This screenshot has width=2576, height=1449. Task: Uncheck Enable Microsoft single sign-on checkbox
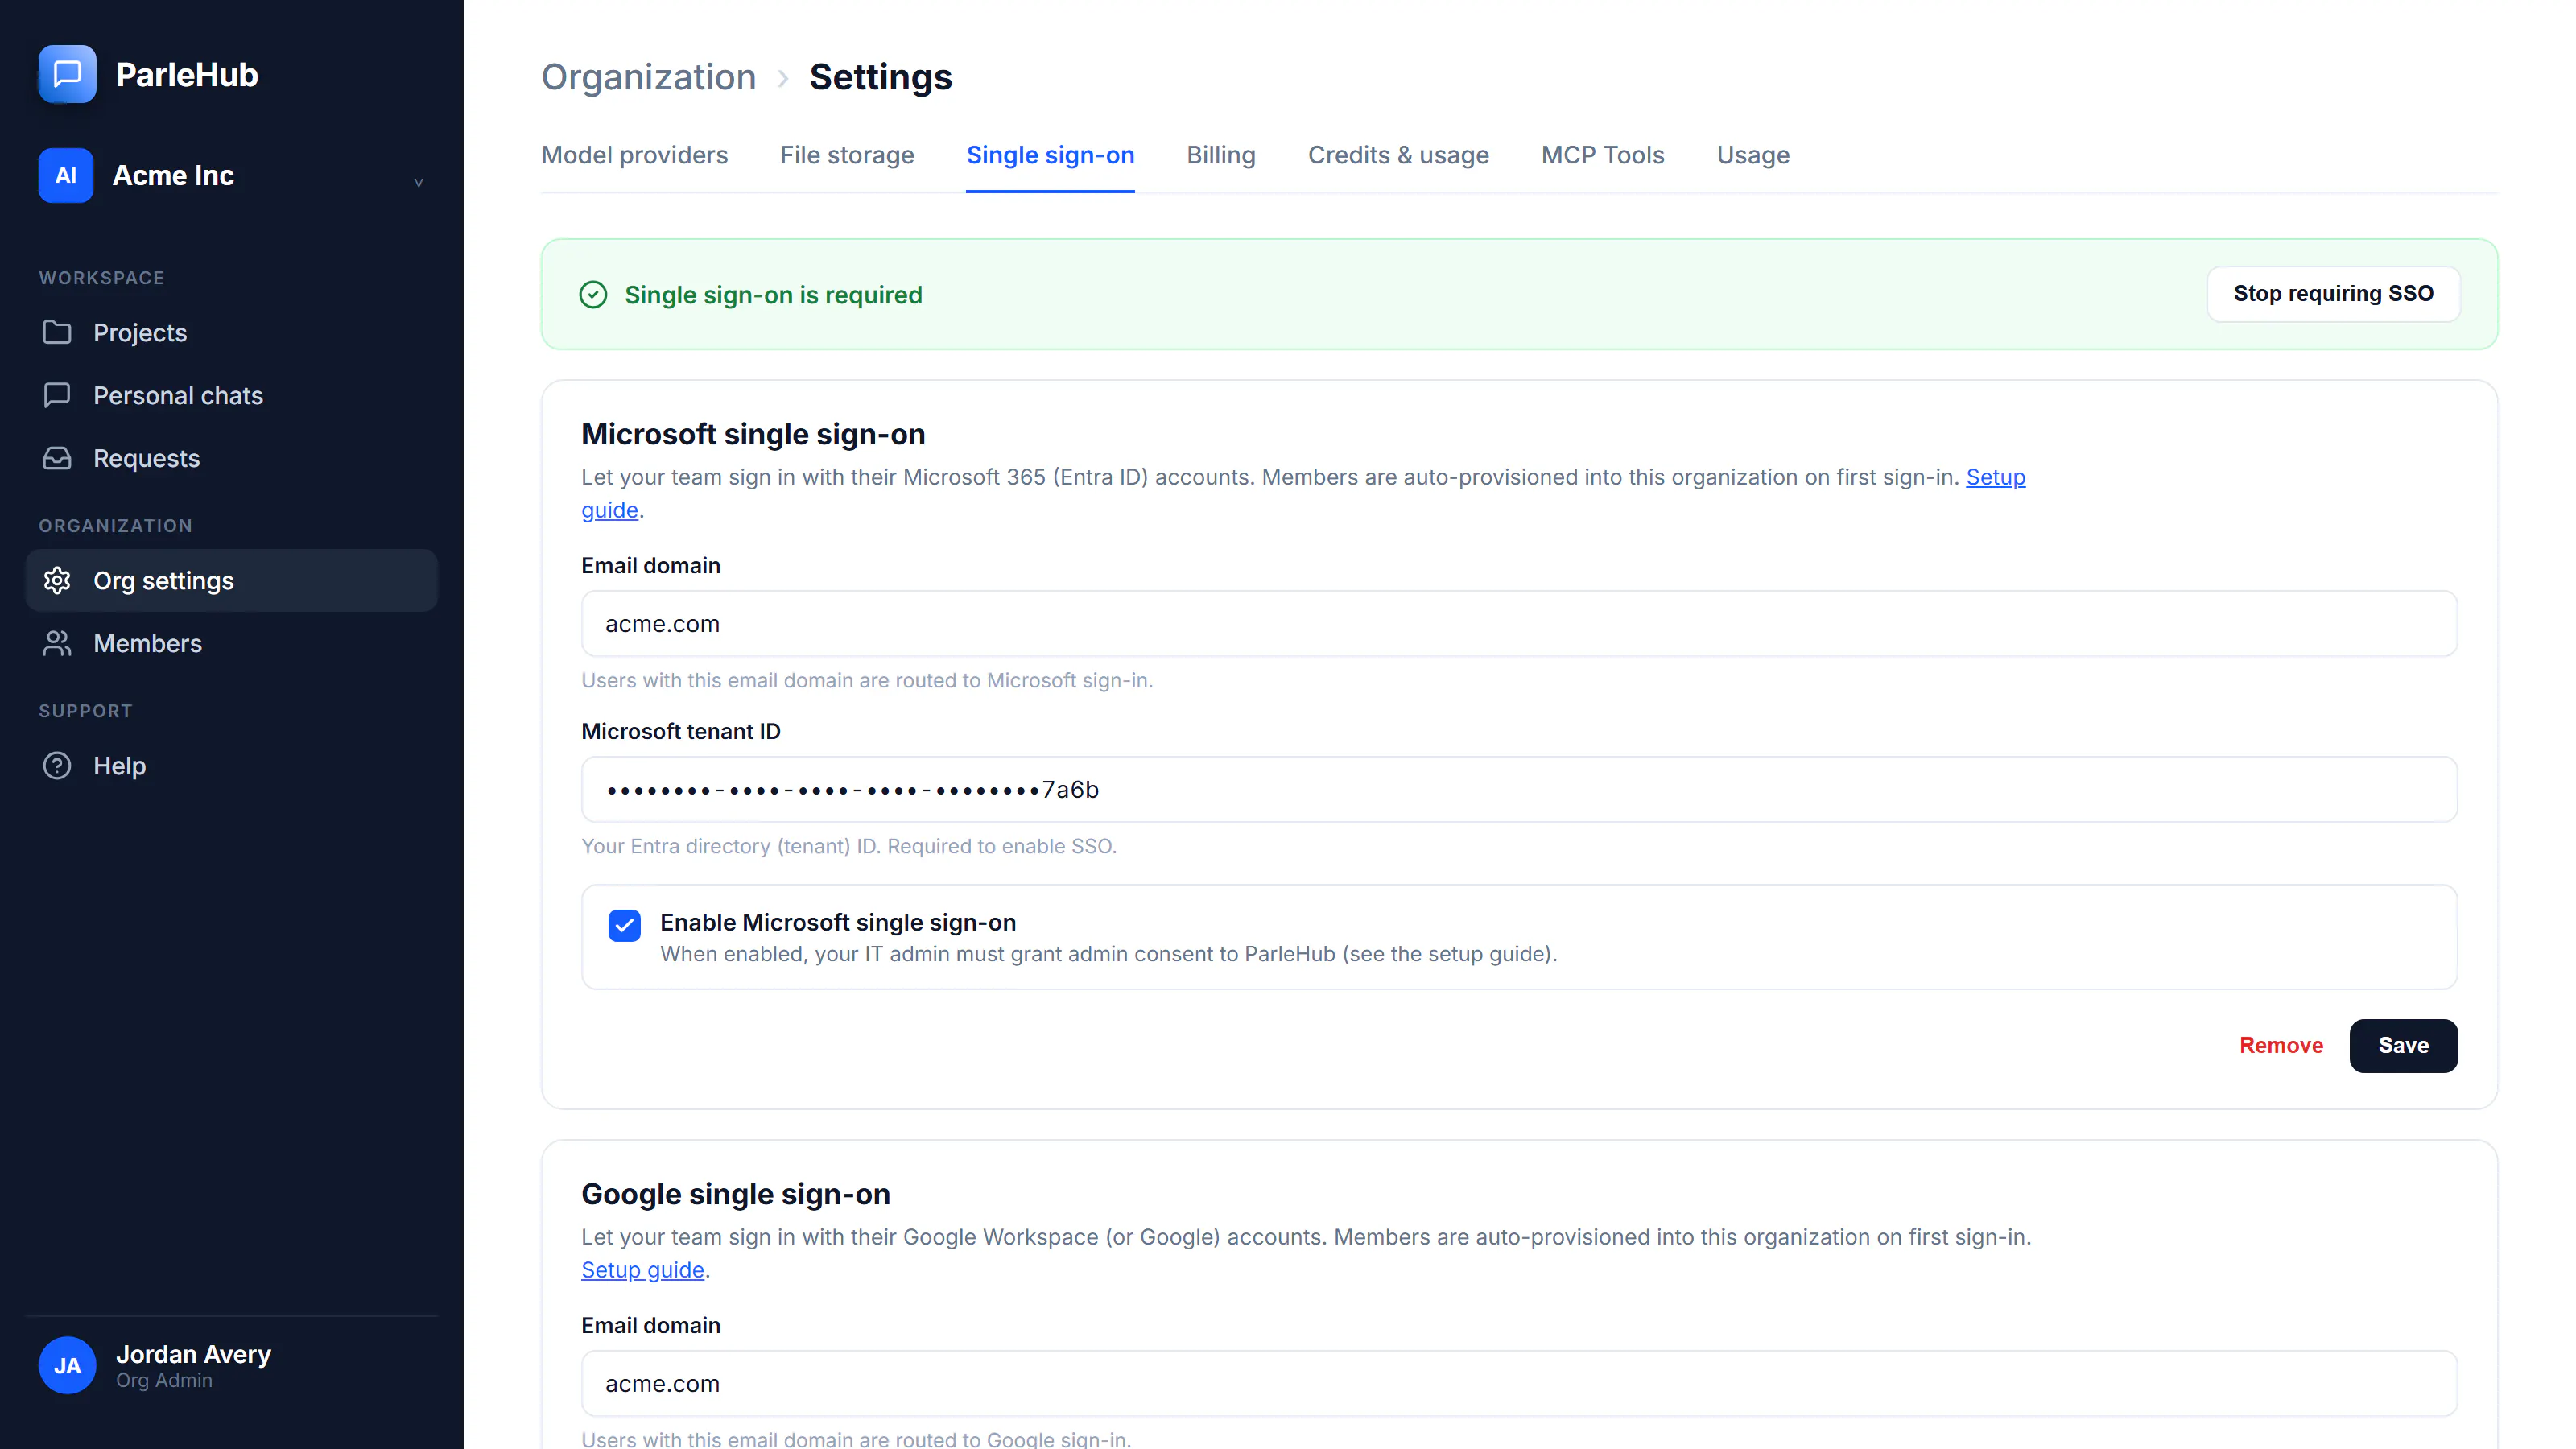(x=624, y=925)
